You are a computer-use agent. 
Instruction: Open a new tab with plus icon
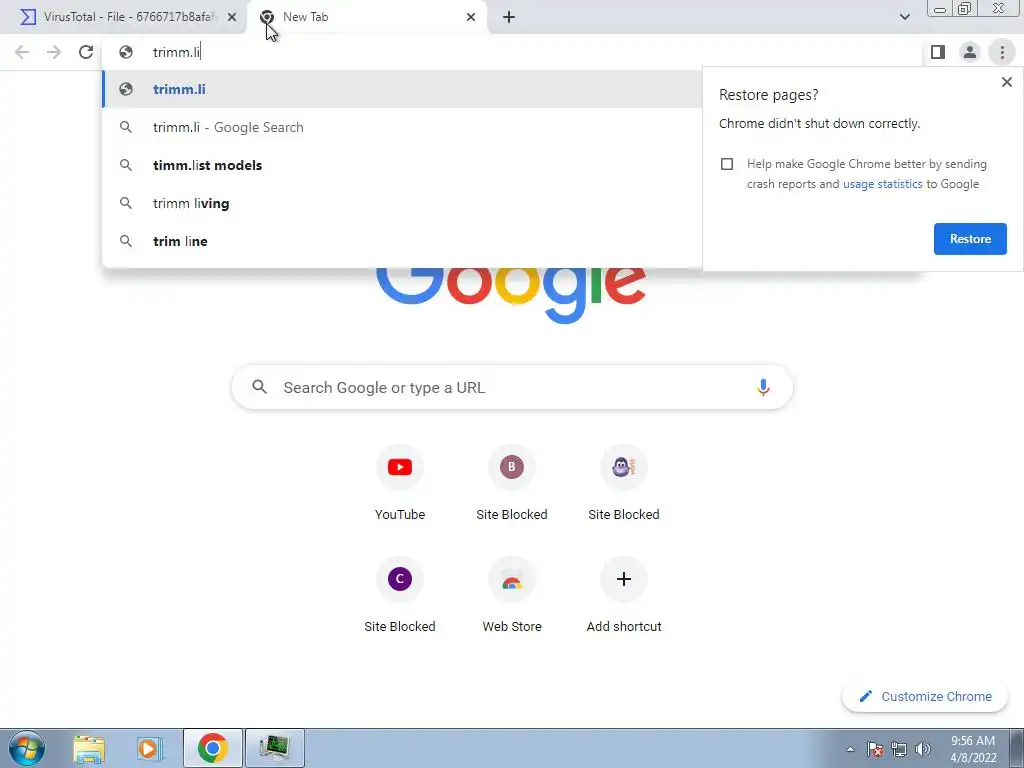click(509, 17)
